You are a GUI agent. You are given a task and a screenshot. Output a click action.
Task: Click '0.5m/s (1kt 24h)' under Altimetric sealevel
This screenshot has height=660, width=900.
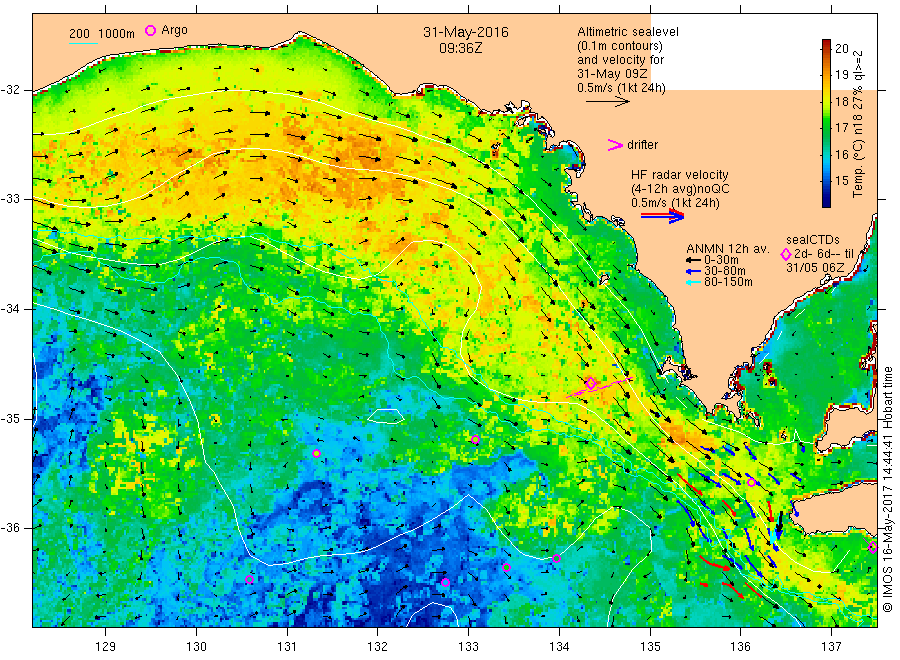pyautogui.click(x=621, y=88)
